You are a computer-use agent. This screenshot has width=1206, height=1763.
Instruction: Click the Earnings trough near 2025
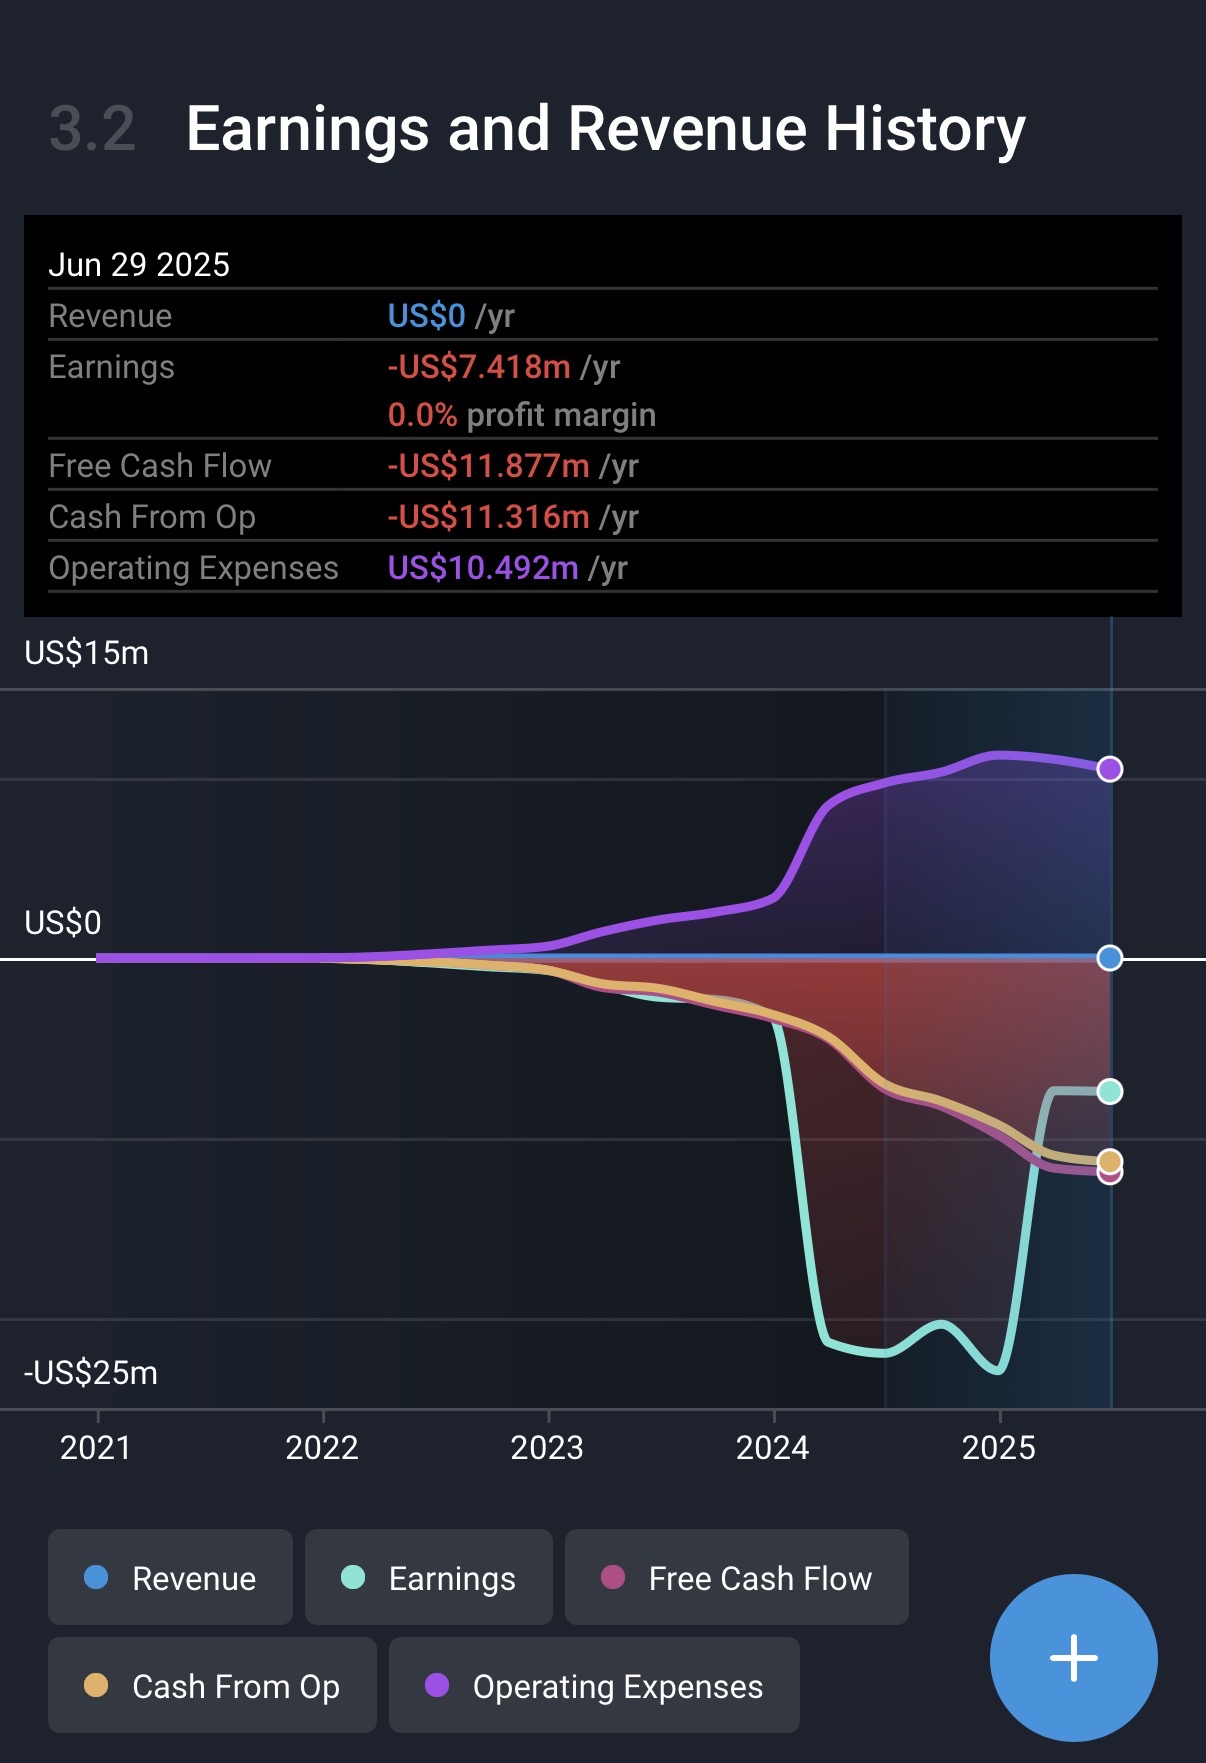[996, 1369]
